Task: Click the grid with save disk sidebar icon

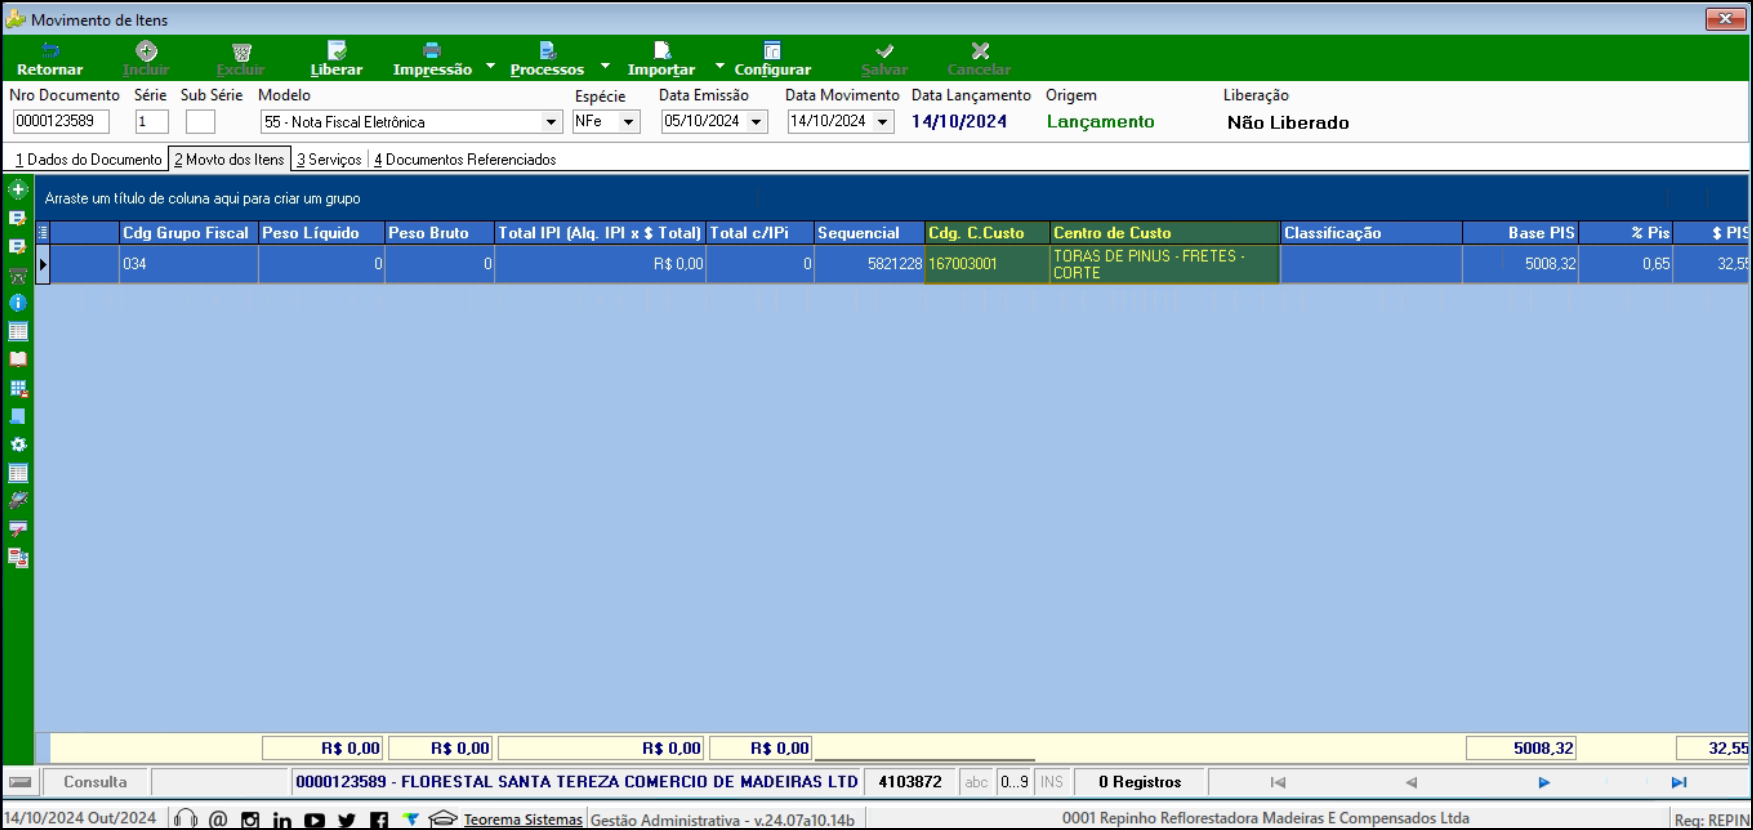Action: click(x=18, y=388)
